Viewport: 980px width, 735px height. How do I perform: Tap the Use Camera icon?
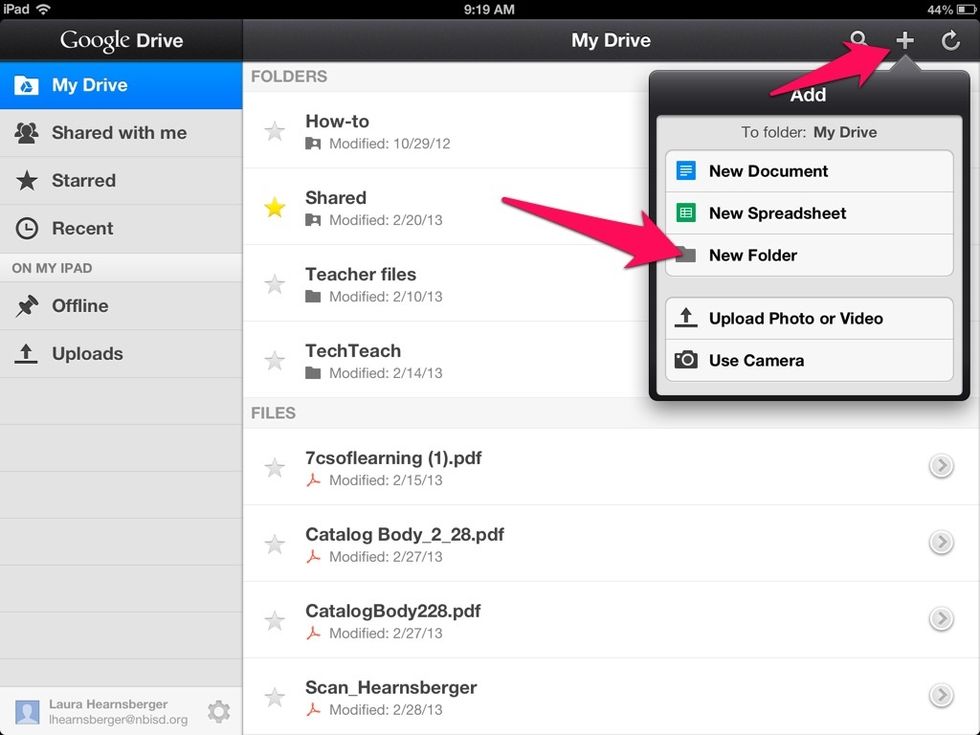coord(686,360)
